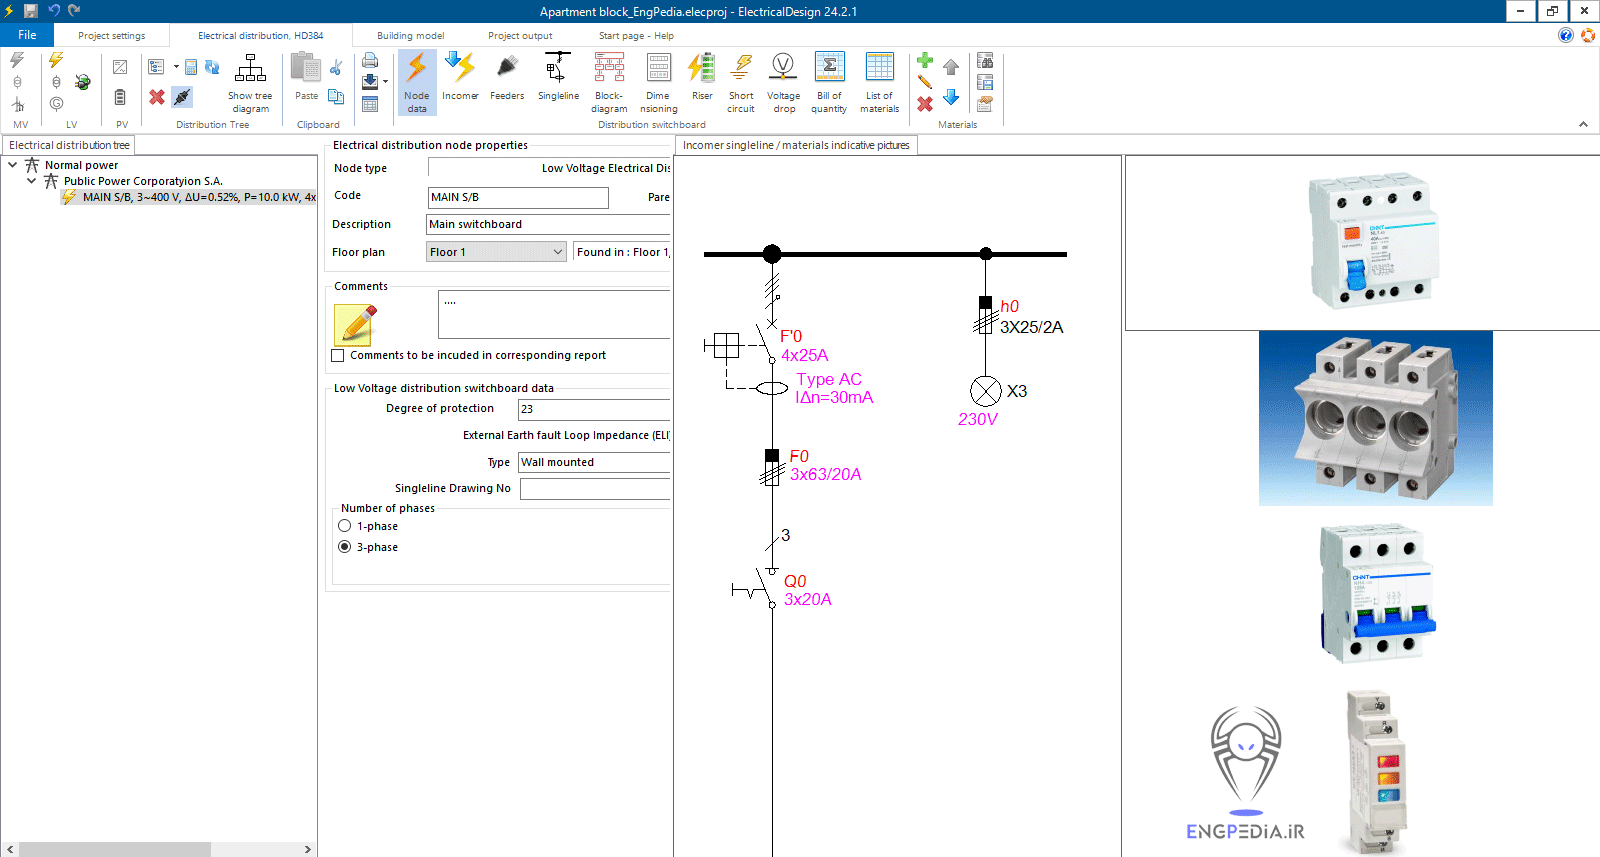Open the Block-diagram tool
Image resolution: width=1600 pixels, height=857 pixels.
tap(609, 81)
